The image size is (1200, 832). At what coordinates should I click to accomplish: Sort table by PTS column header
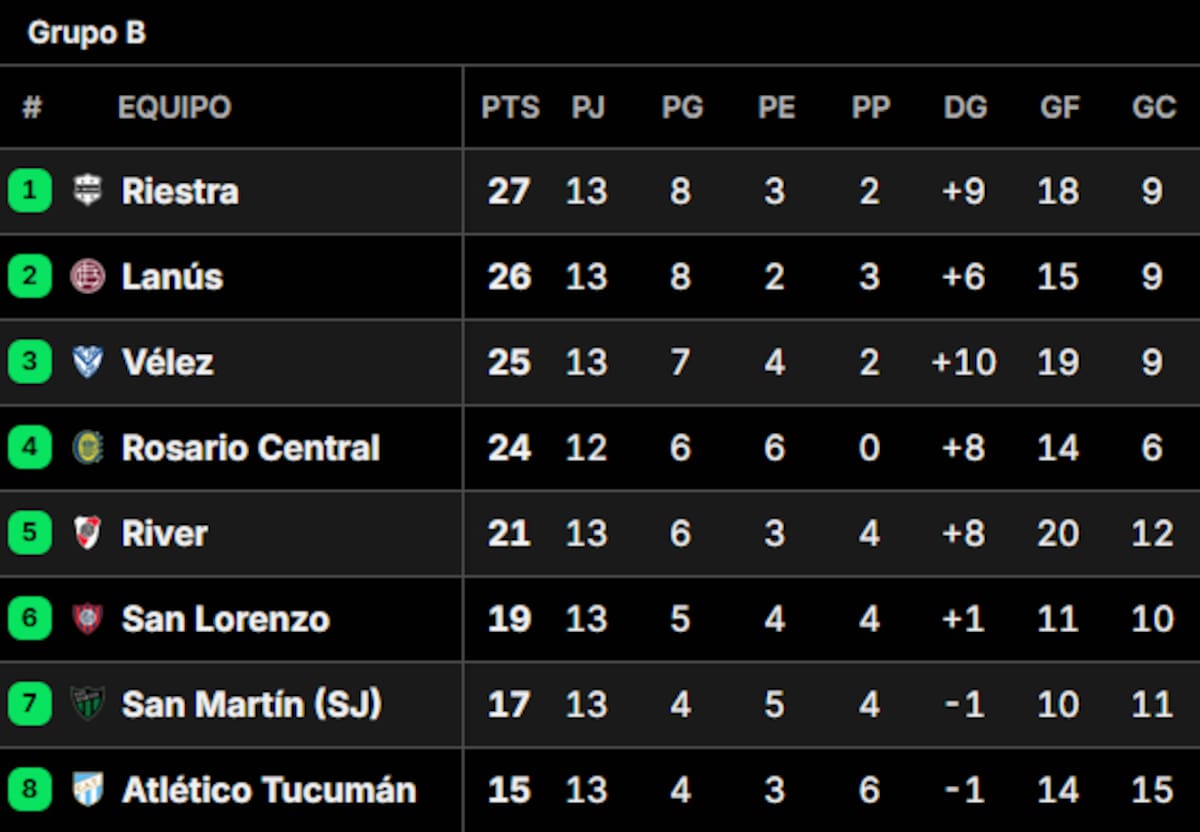coord(510,107)
